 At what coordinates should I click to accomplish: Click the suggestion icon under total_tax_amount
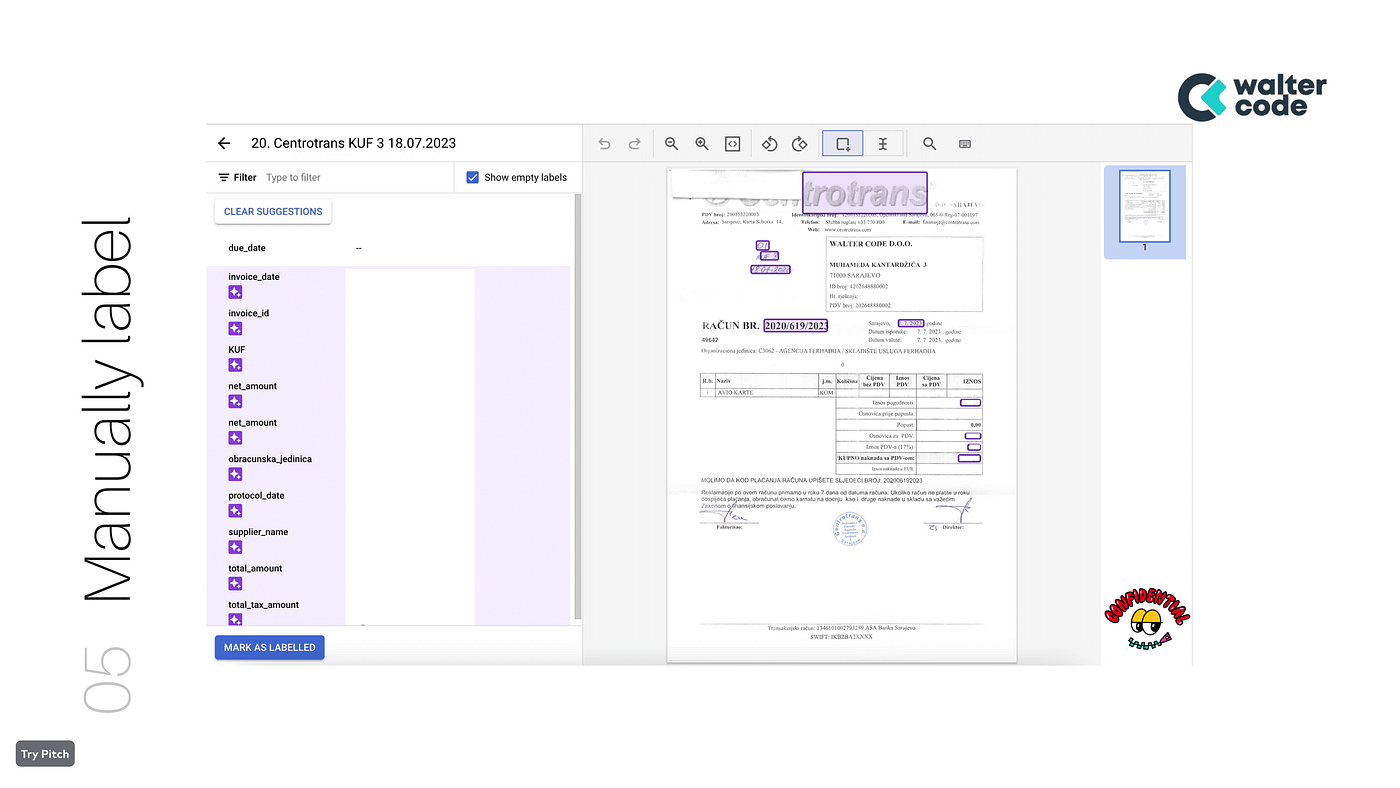234,619
